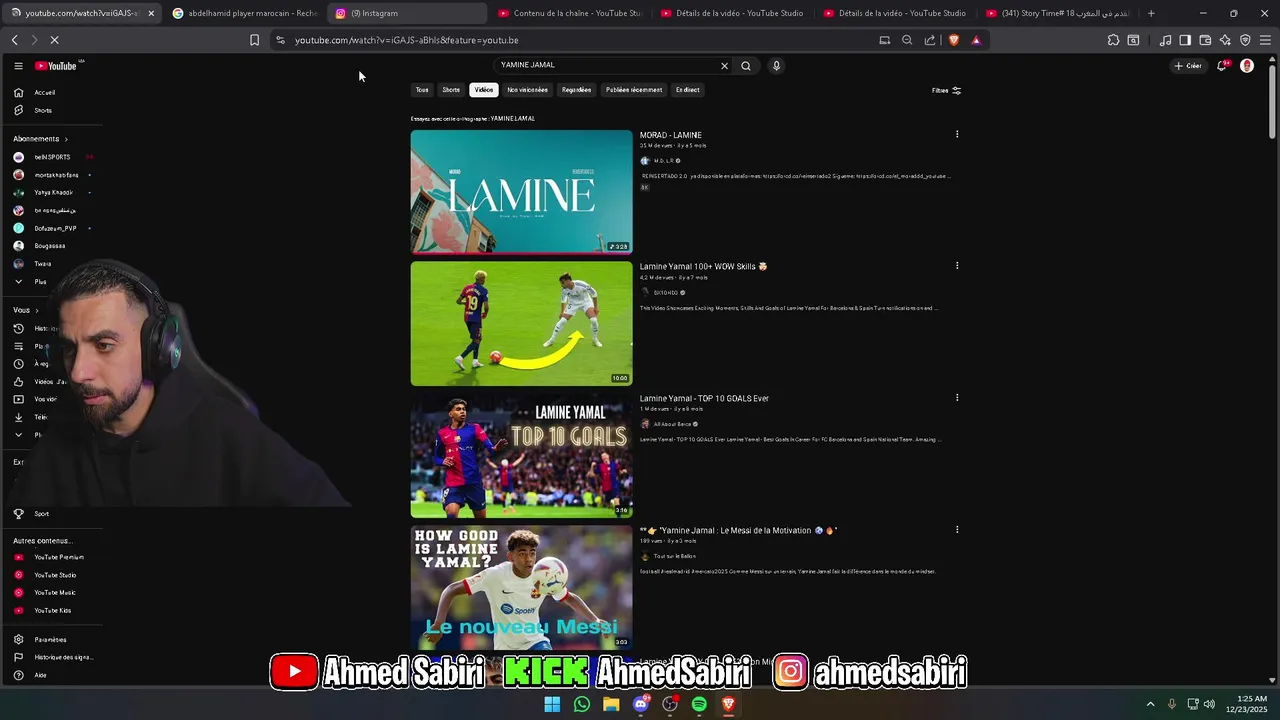Open the MORAD - LAMINE video title
1280x720 pixels.
click(671, 135)
